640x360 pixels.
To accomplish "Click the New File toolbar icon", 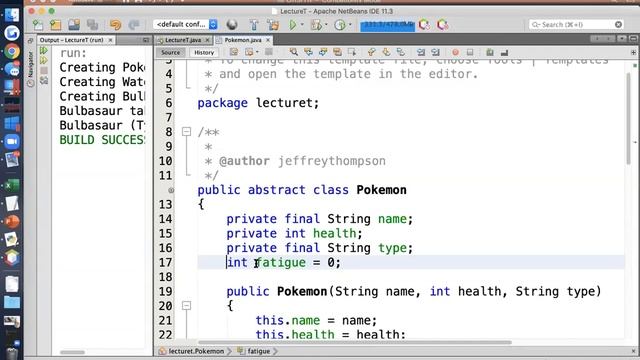I will [38, 25].
